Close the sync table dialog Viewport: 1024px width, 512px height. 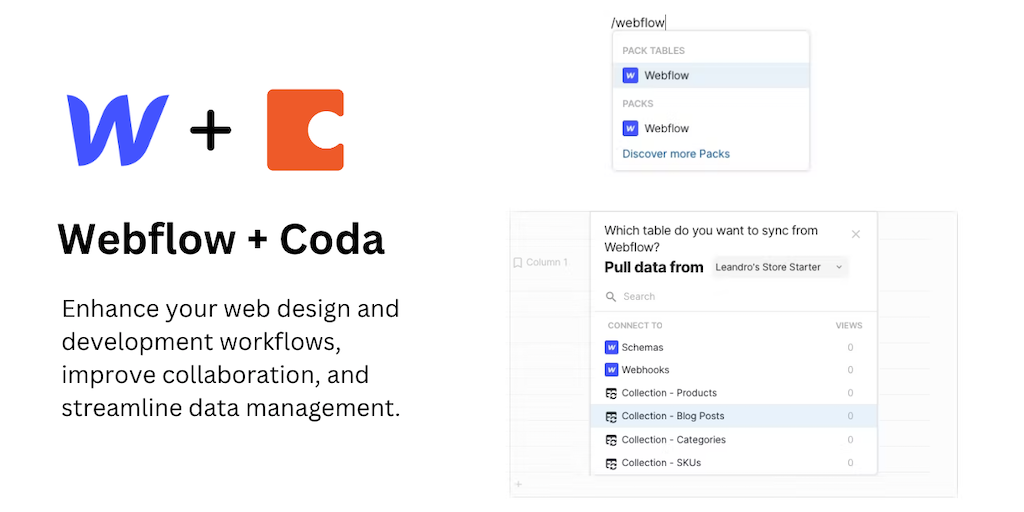pos(856,234)
